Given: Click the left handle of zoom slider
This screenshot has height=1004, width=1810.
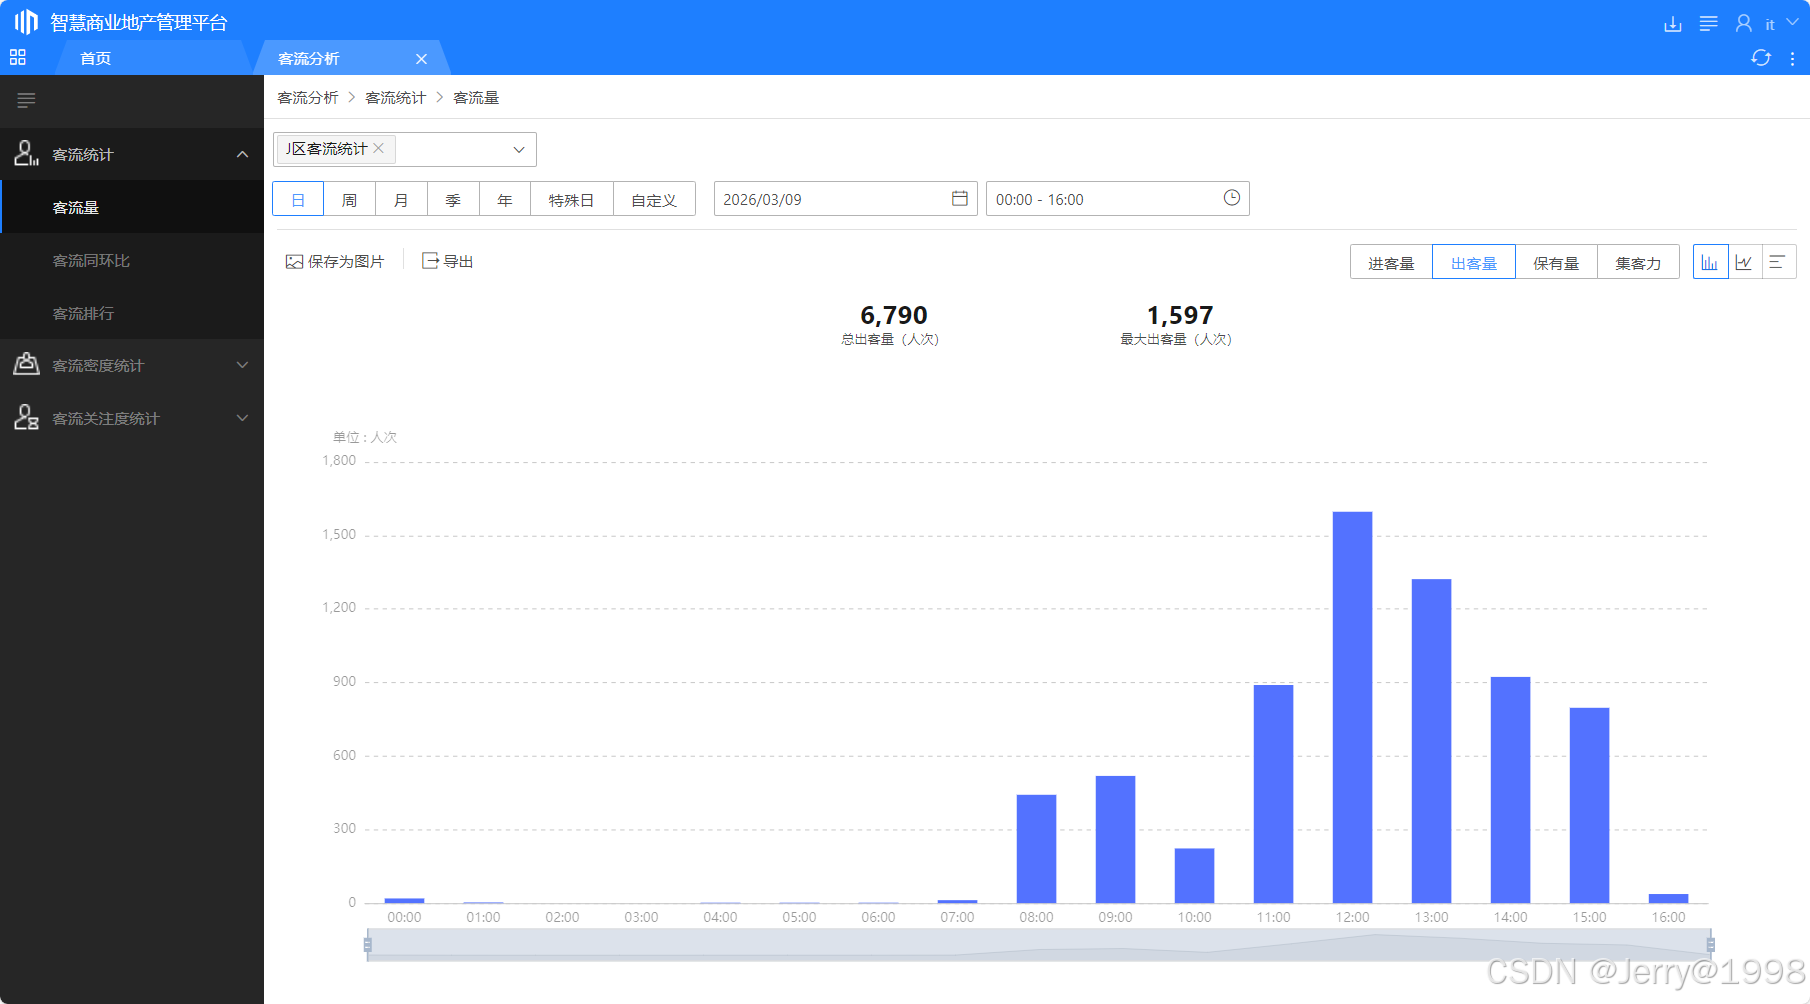Looking at the screenshot, I should tap(368, 945).
